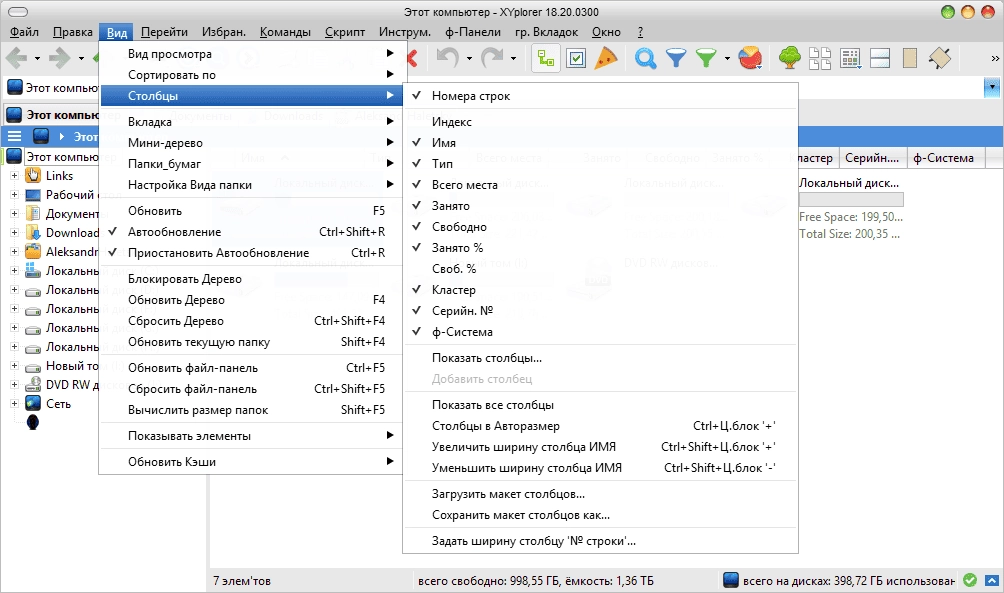Image resolution: width=1004 pixels, height=593 pixels.
Task: Click the green check status bar icon
Action: pos(971,580)
